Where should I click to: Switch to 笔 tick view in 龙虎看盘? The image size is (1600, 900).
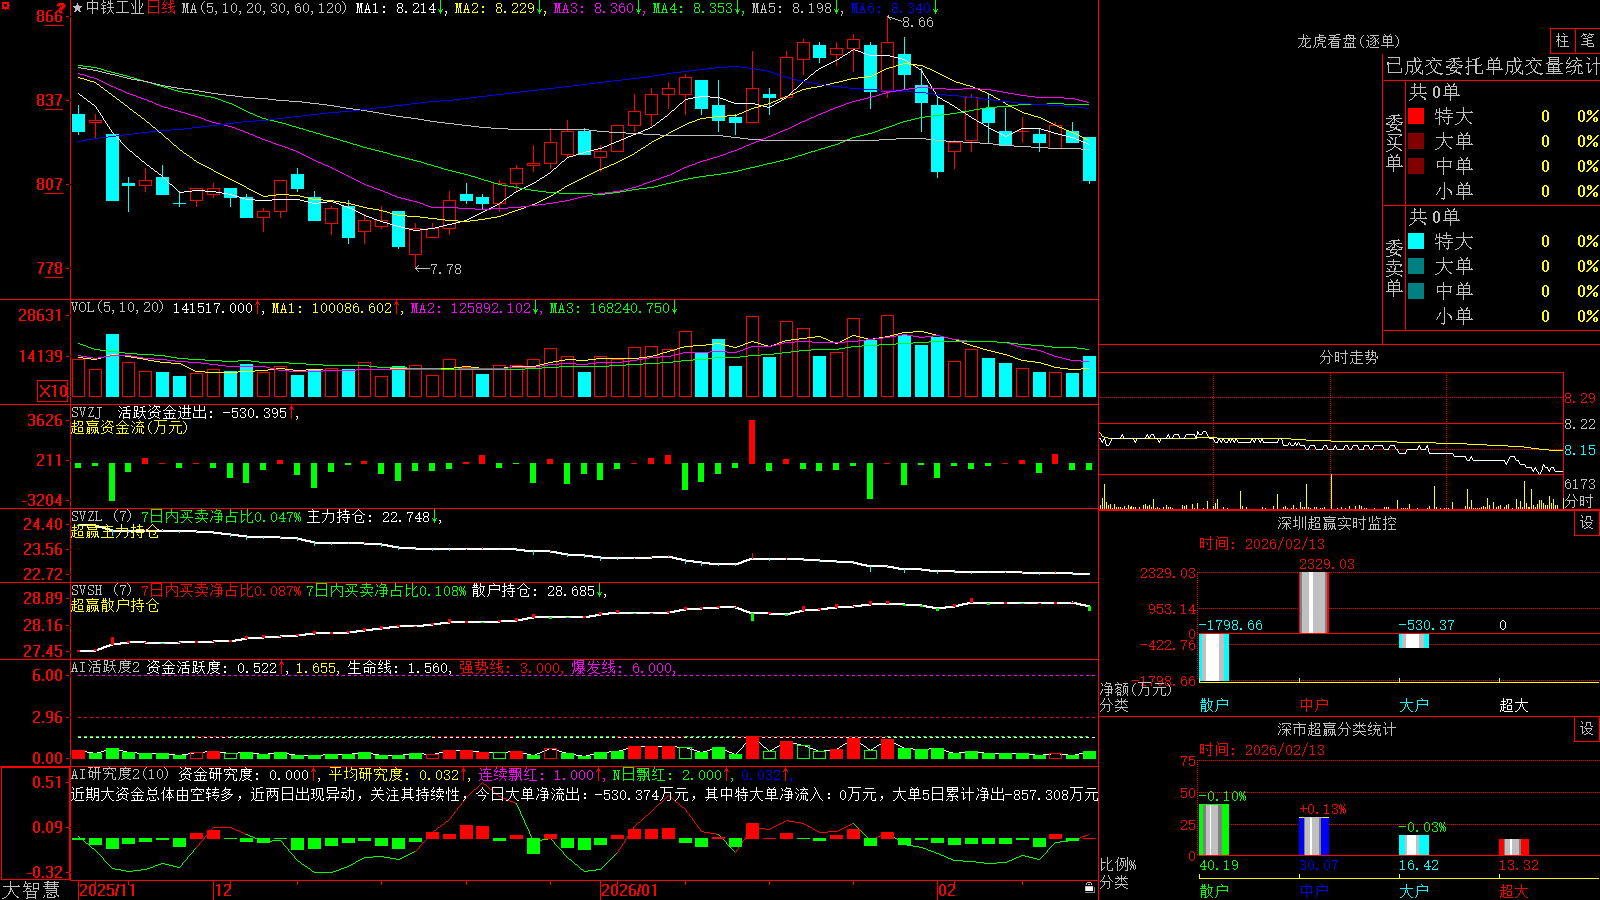(1587, 41)
